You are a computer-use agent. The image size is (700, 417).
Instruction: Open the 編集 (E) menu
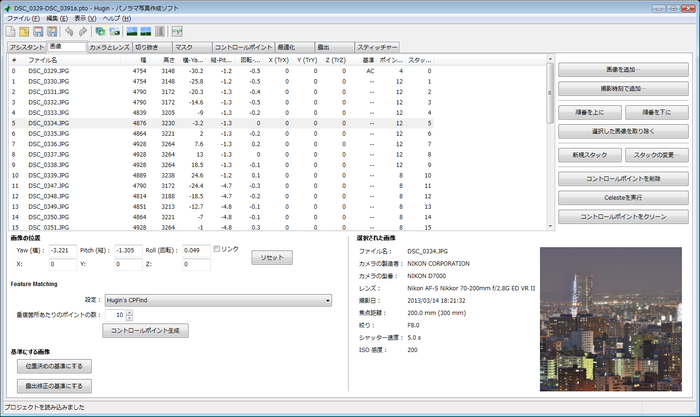(x=57, y=18)
